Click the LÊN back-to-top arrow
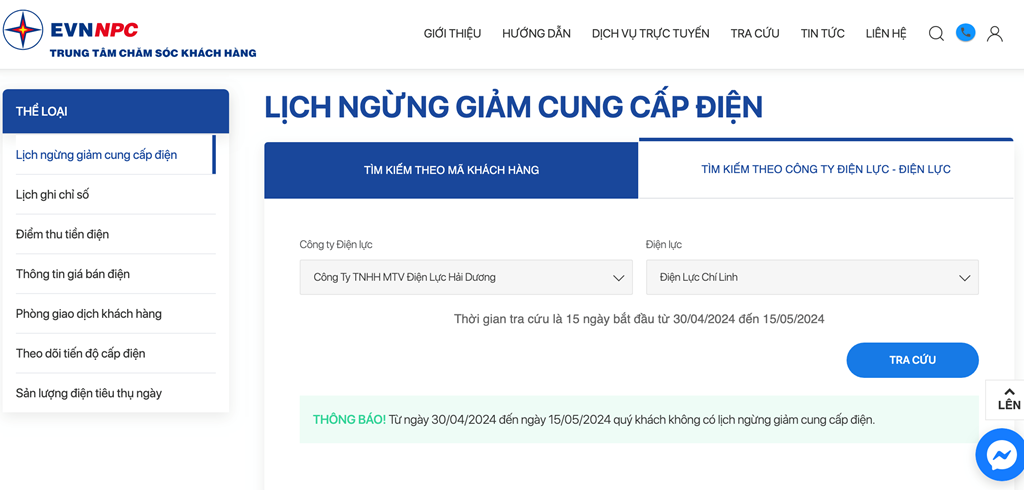The width and height of the screenshot is (1024, 490). (x=1008, y=399)
